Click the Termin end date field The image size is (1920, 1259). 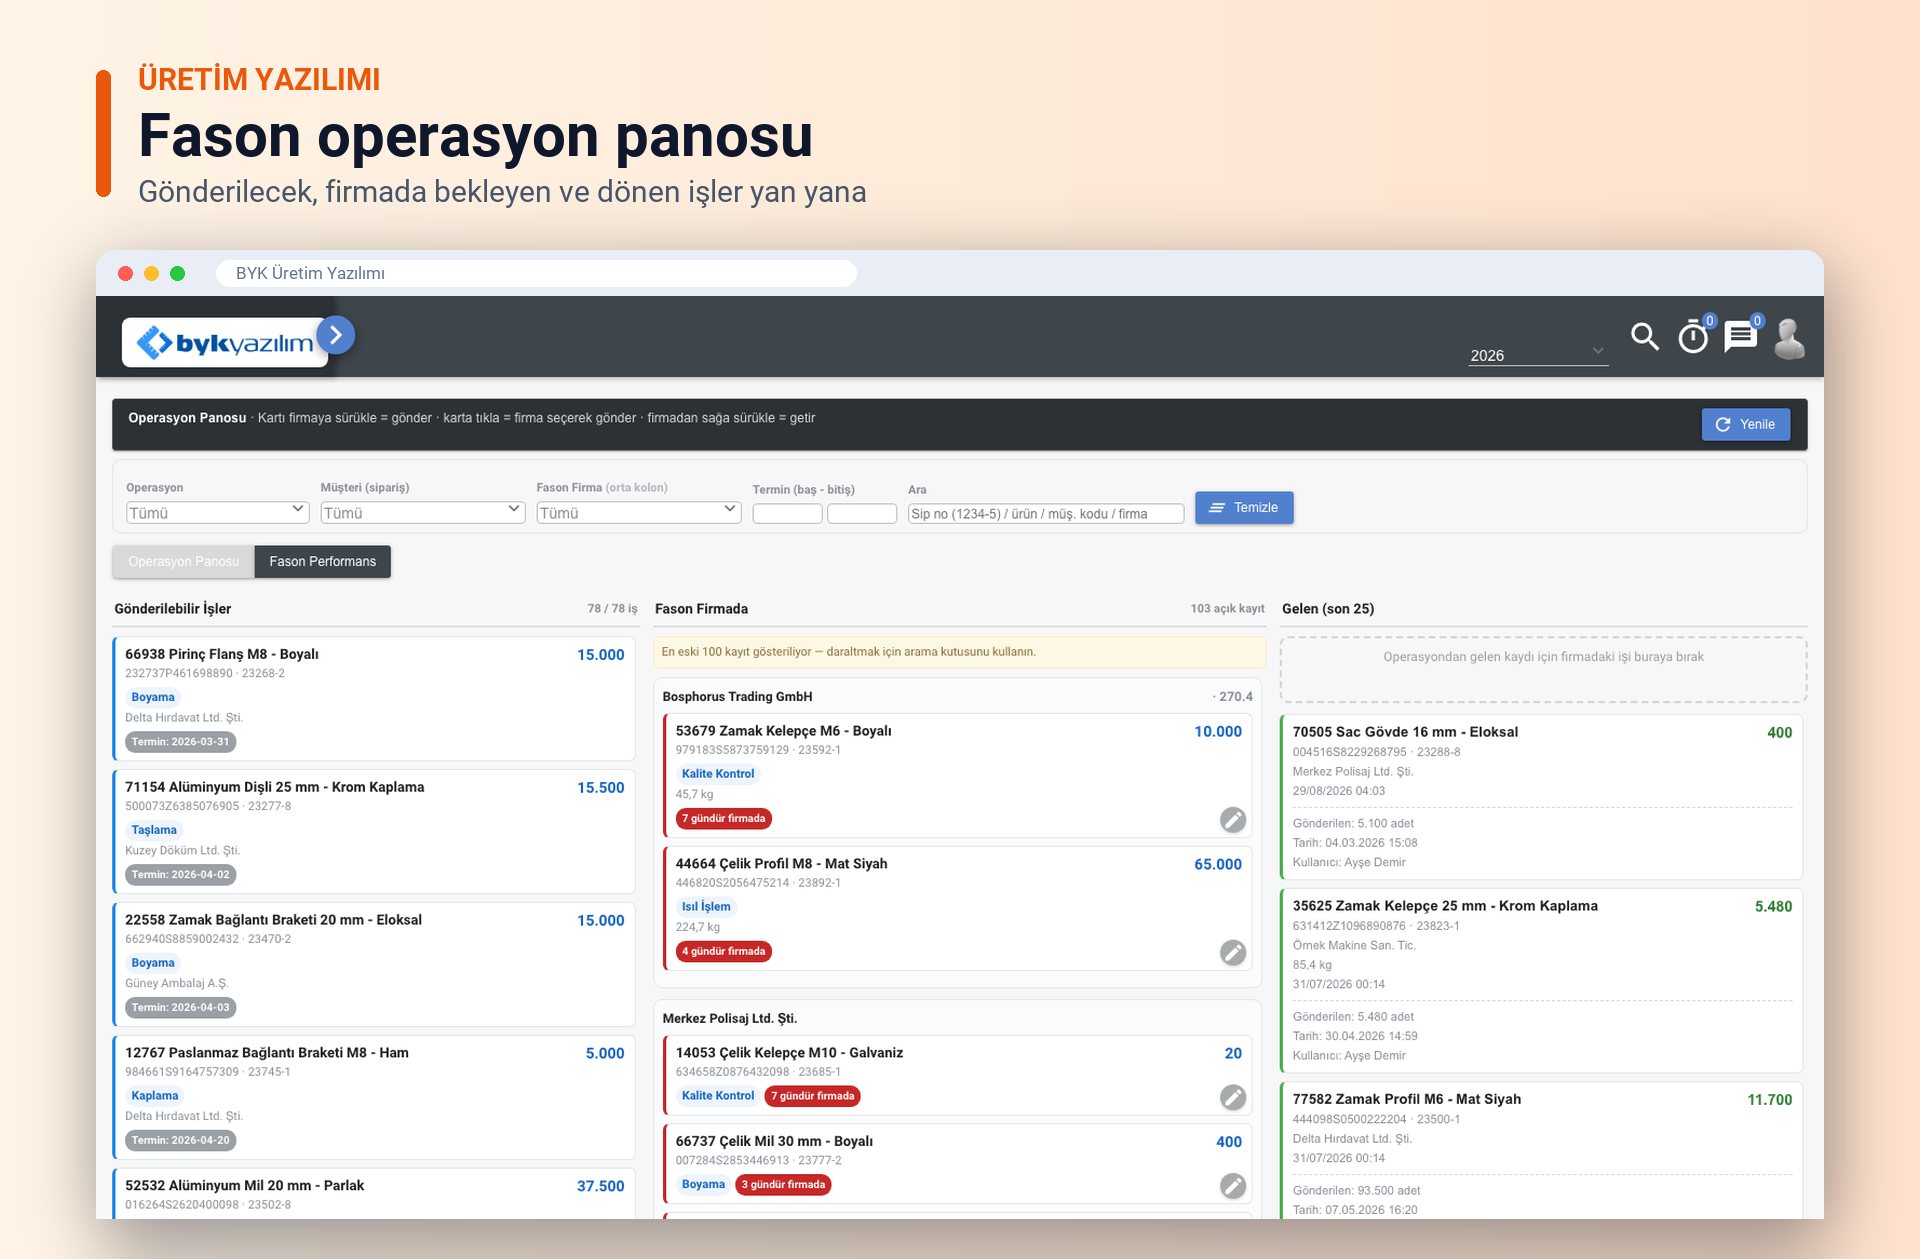click(862, 513)
